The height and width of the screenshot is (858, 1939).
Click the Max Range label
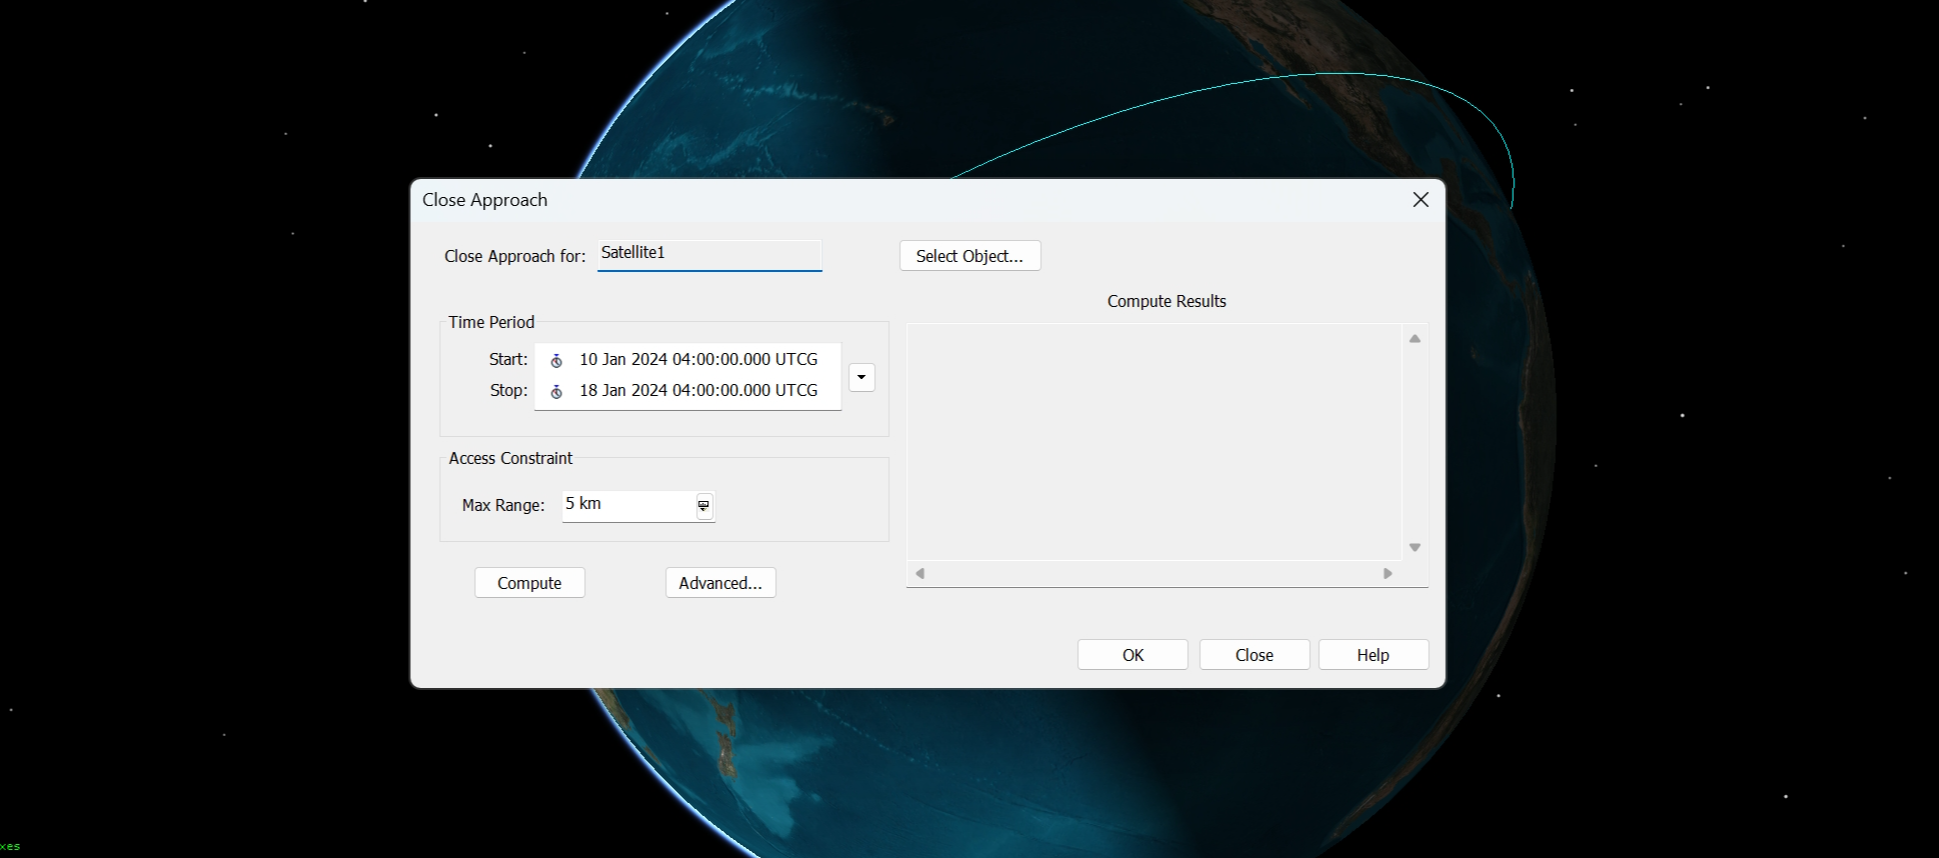click(x=503, y=505)
